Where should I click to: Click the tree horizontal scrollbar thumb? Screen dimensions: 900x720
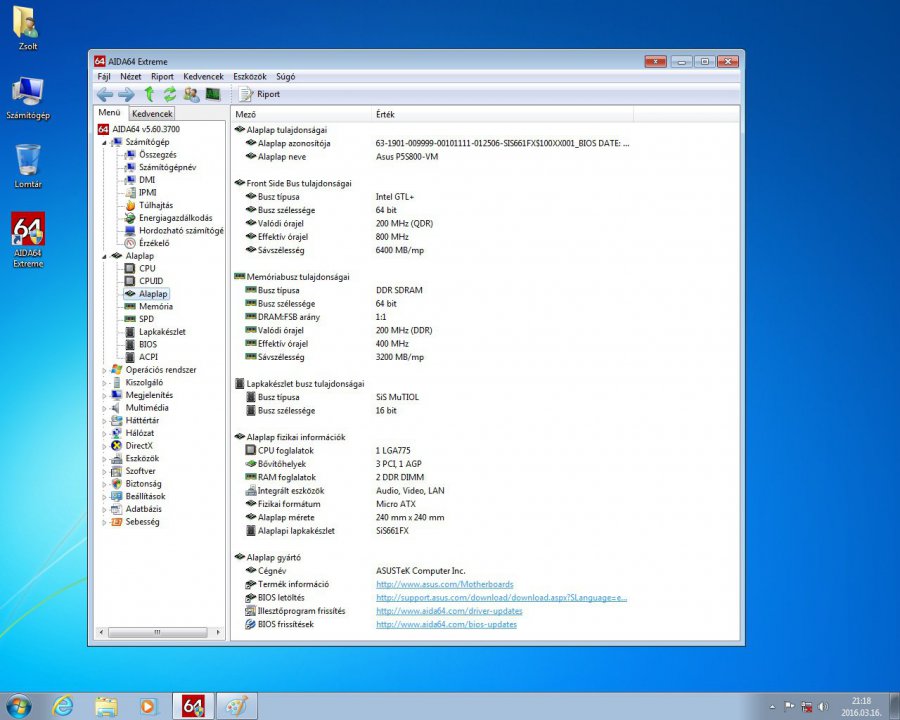coord(157,632)
